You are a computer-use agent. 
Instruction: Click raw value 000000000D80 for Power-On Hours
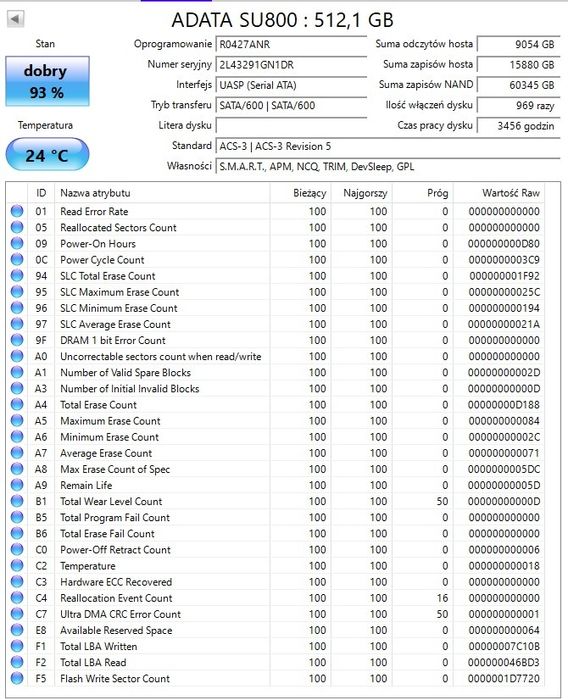coord(504,243)
